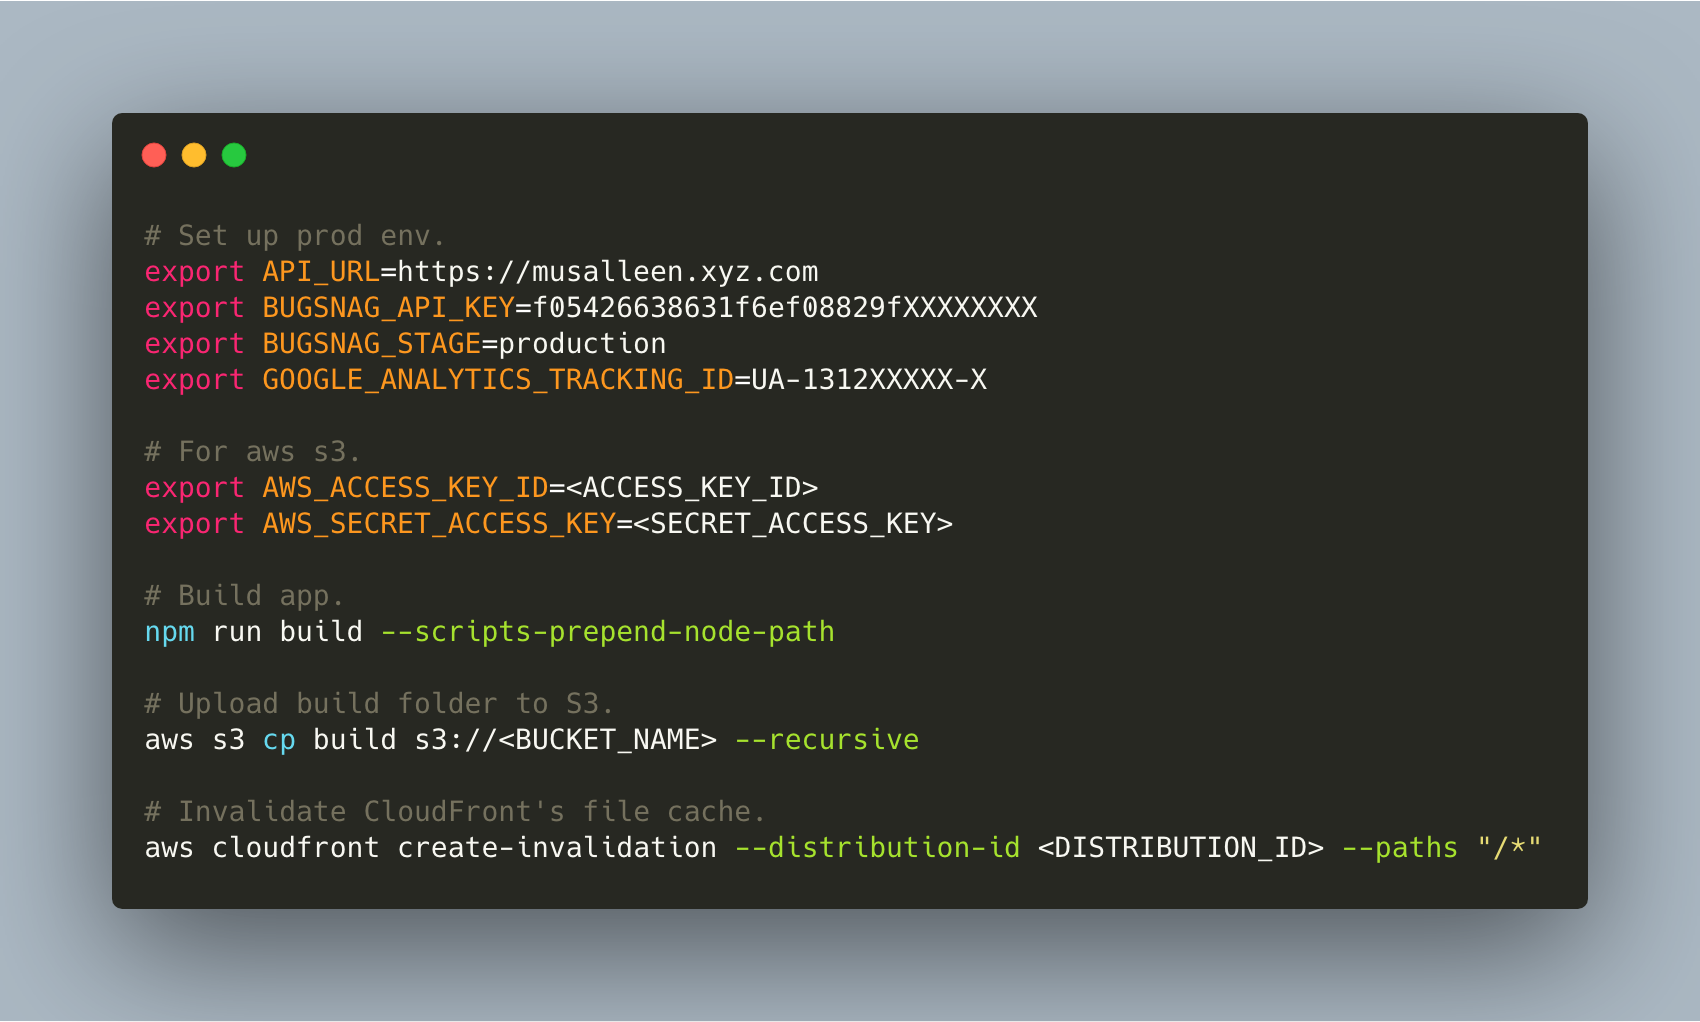This screenshot has height=1022, width=1700.
Task: Click the BUGSNAG_API_KEY variable name
Action: [x=388, y=308]
